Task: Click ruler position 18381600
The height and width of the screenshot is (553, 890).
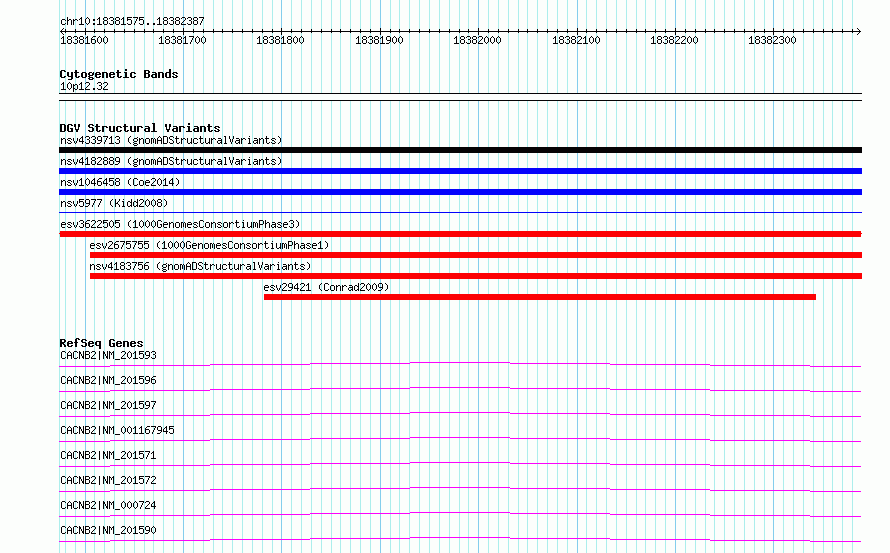Action: [84, 40]
